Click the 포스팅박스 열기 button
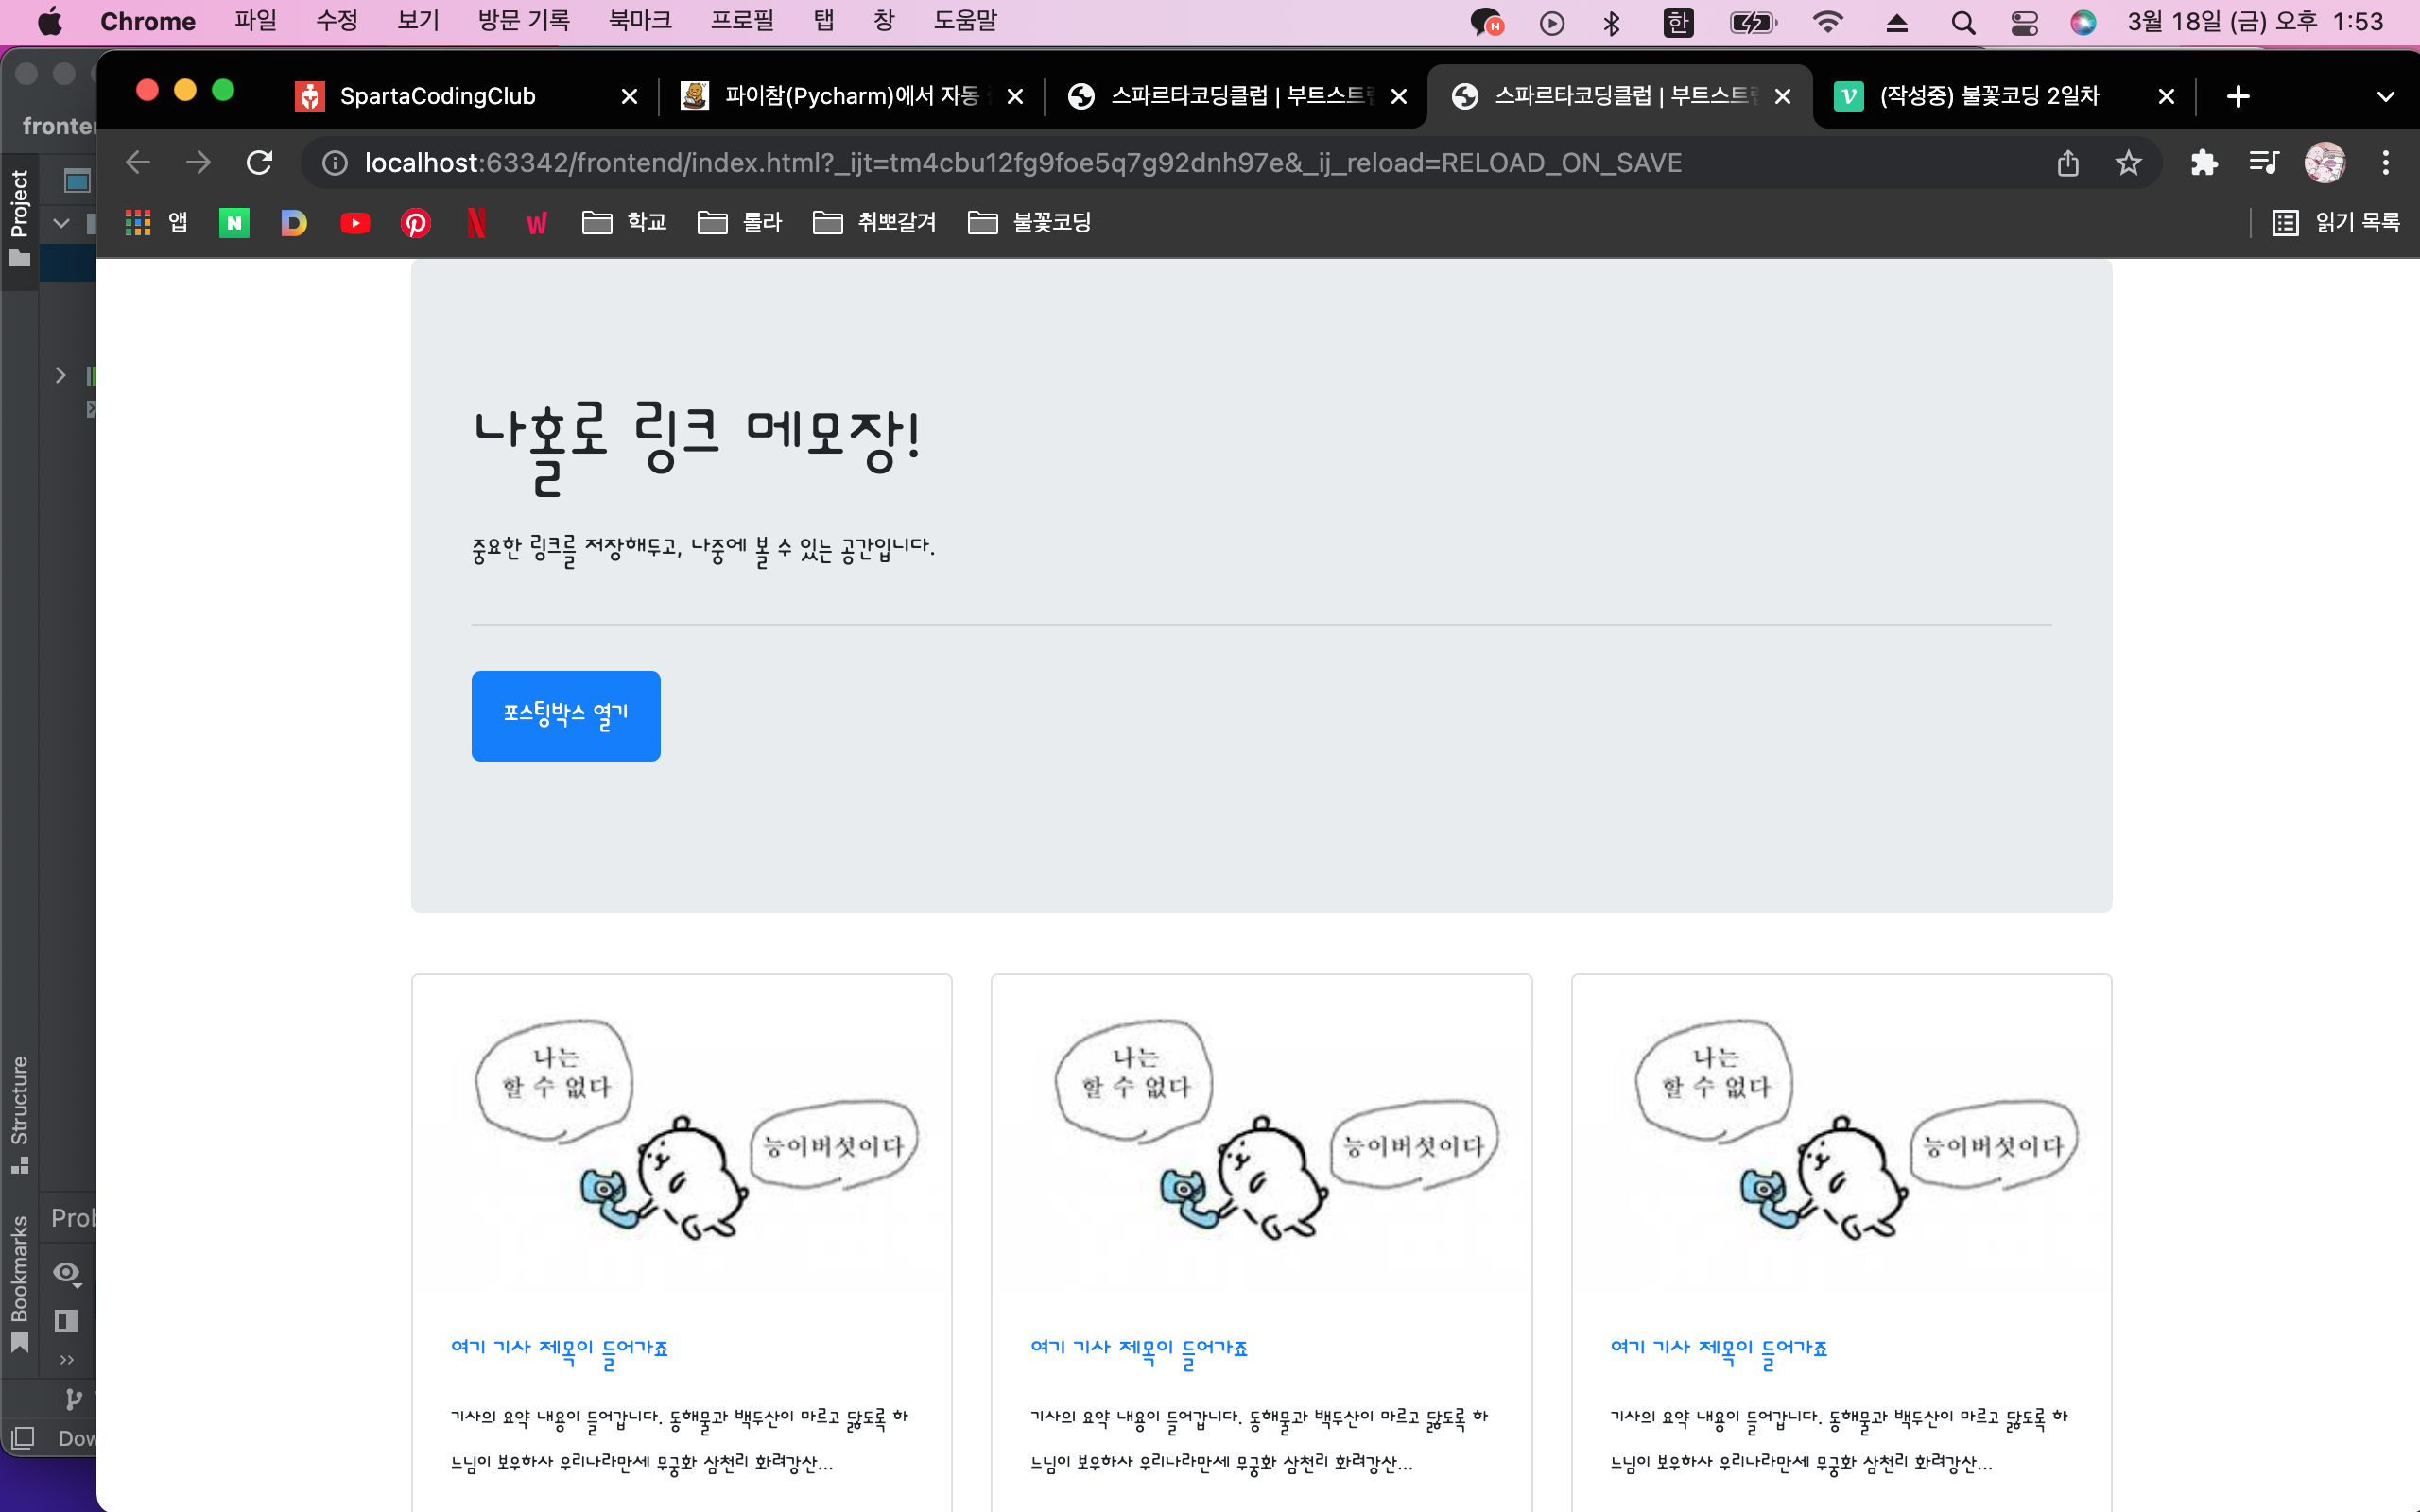 (565, 716)
